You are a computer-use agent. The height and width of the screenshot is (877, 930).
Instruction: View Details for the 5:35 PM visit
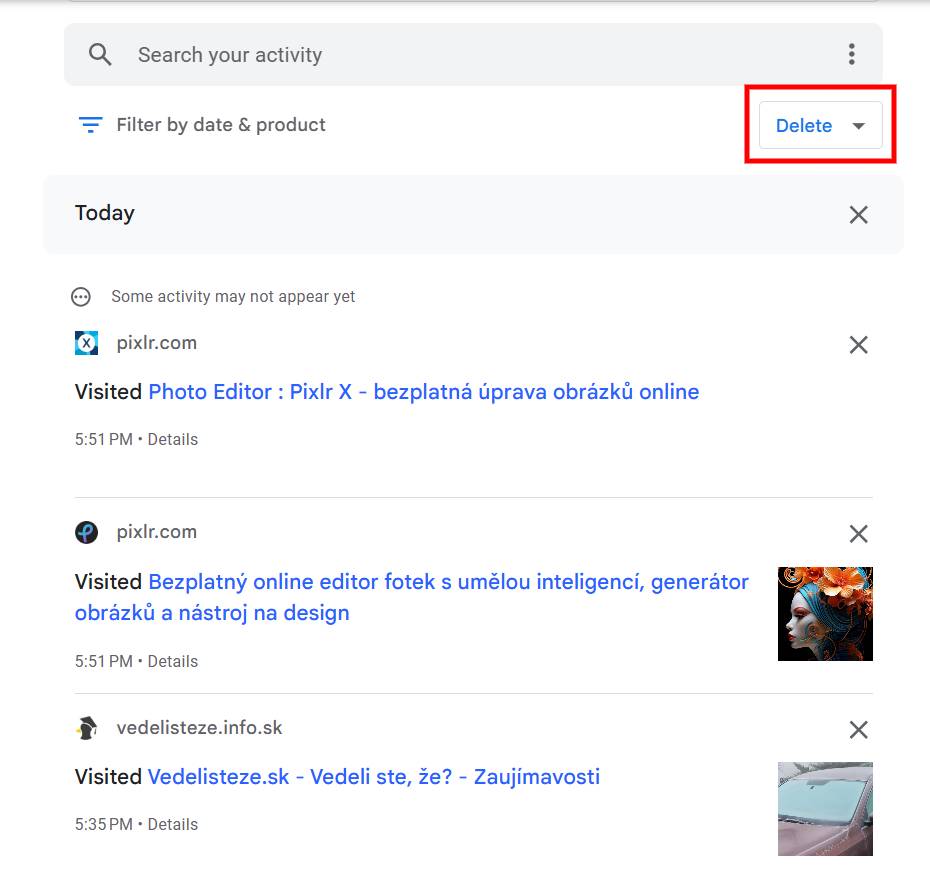click(173, 824)
